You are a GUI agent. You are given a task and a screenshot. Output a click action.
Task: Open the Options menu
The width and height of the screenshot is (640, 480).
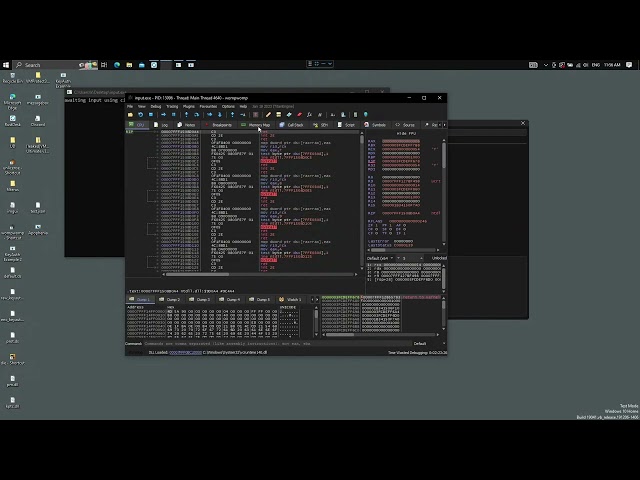[x=228, y=107]
